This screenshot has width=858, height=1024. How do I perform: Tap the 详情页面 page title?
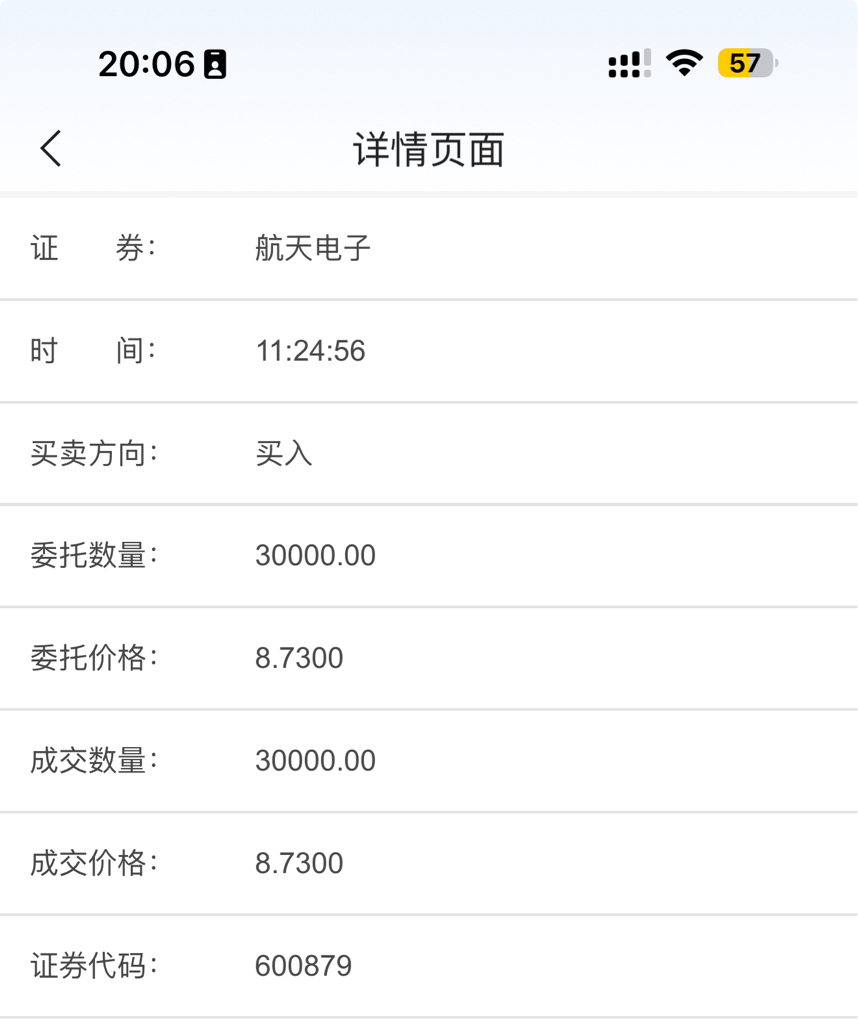coord(428,149)
